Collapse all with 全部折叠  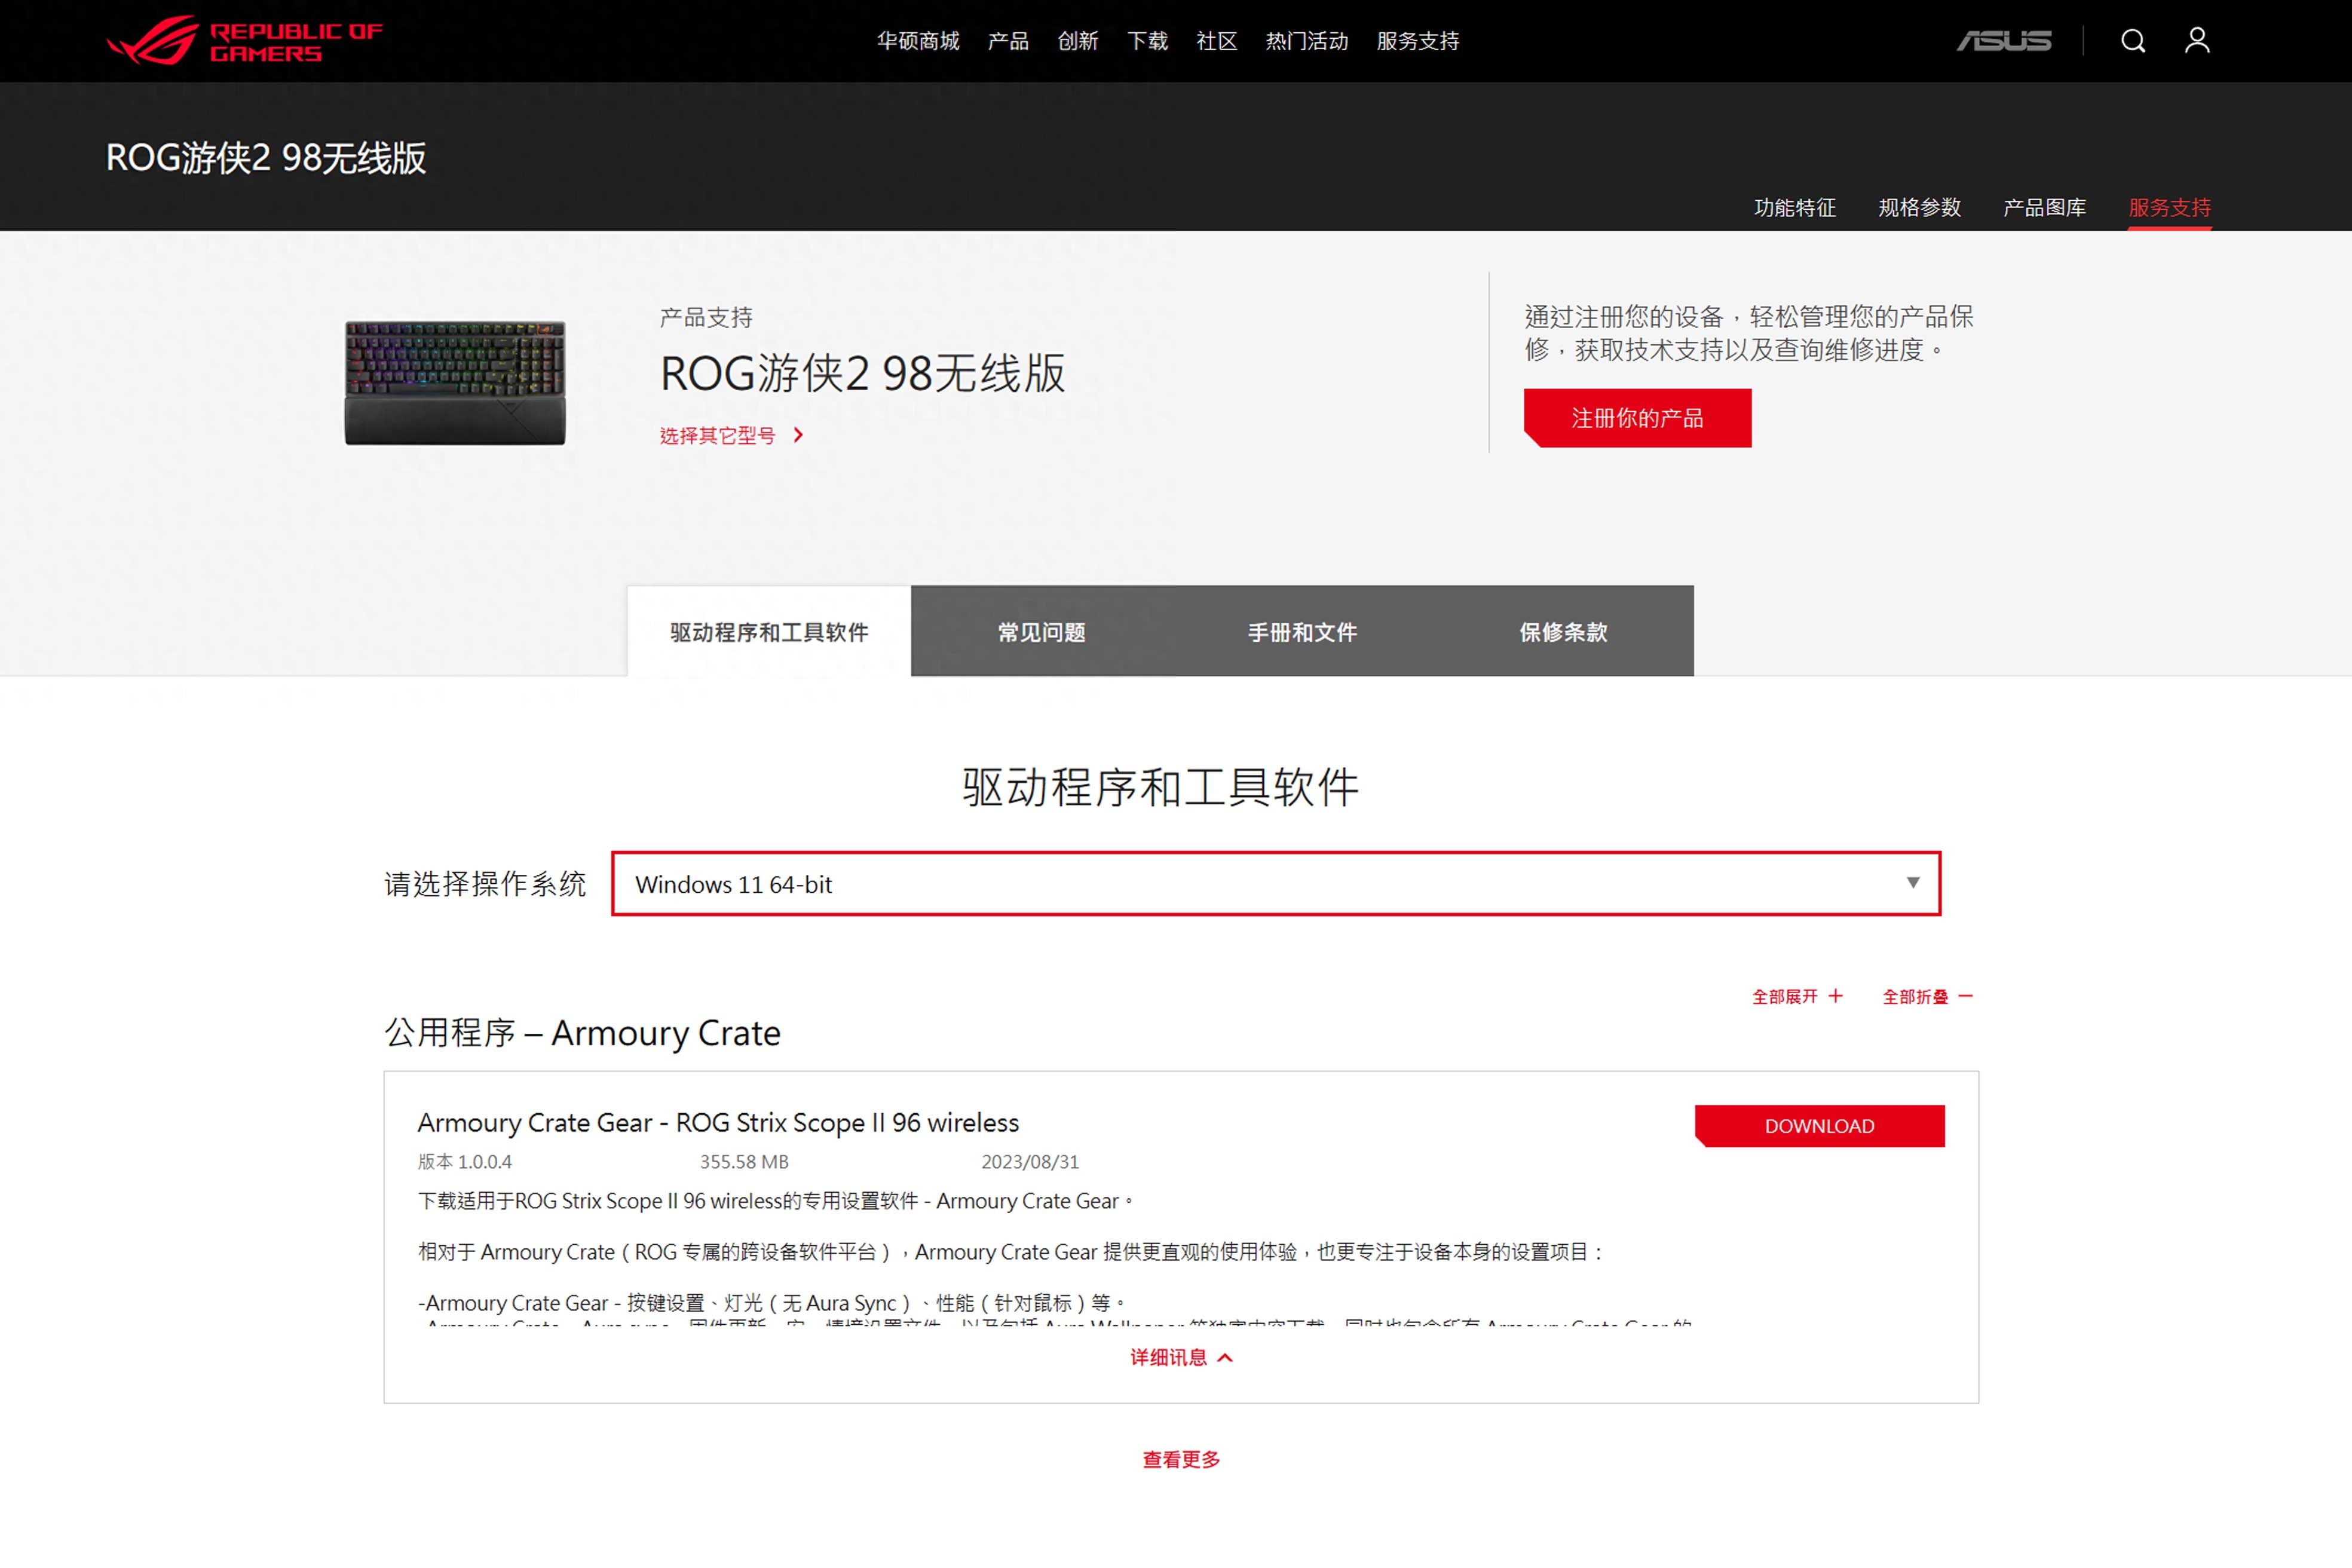1927,997
